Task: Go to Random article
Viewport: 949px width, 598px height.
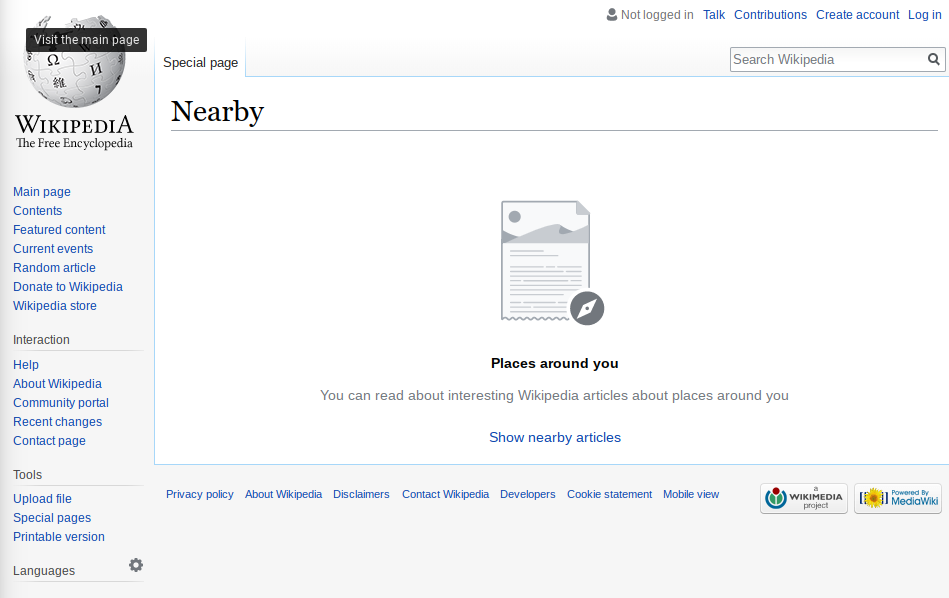Action: pos(54,268)
